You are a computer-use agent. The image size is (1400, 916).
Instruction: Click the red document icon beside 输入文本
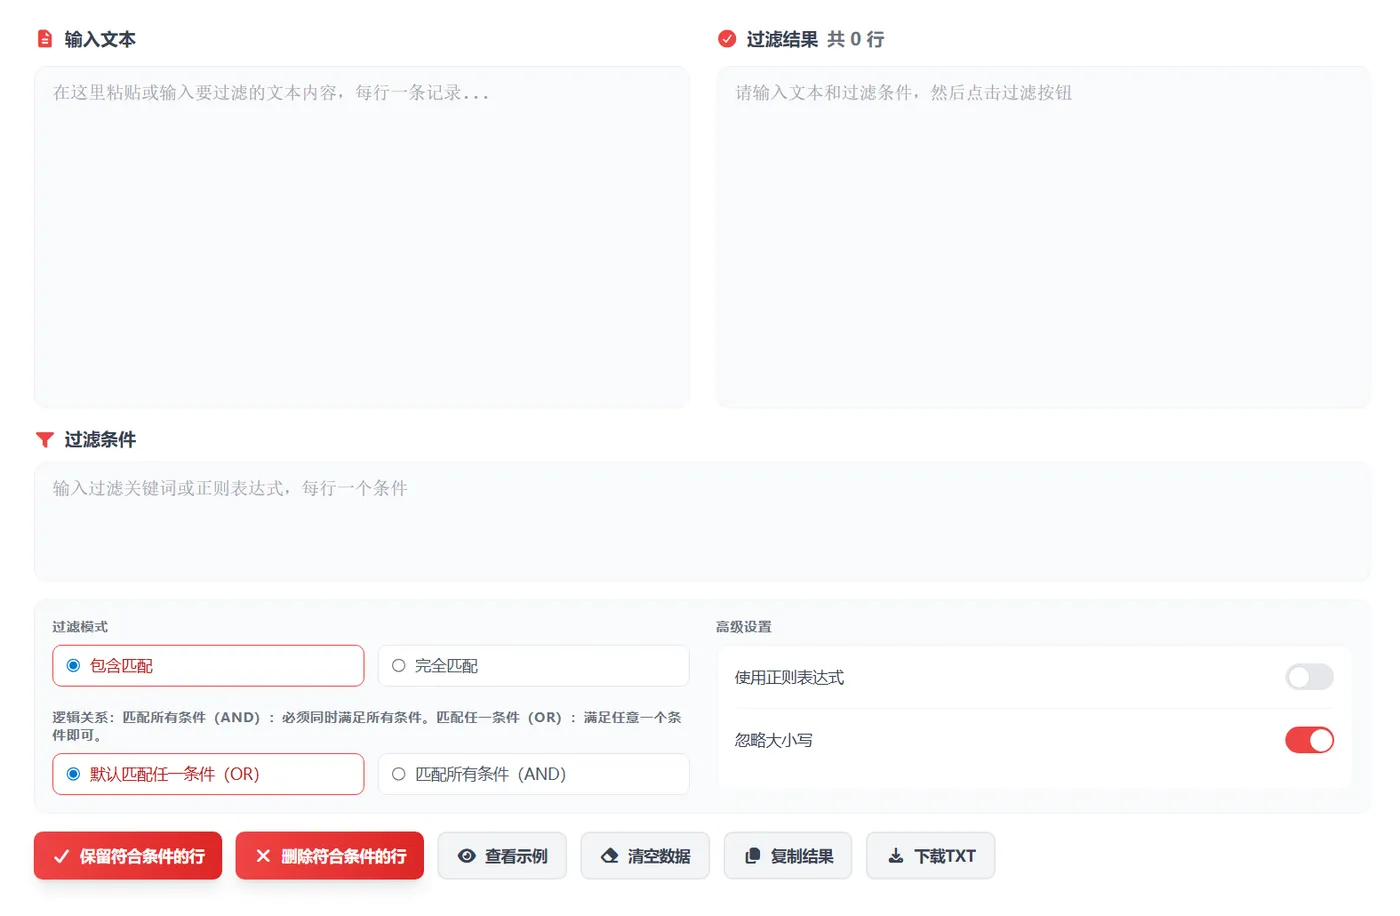44,38
